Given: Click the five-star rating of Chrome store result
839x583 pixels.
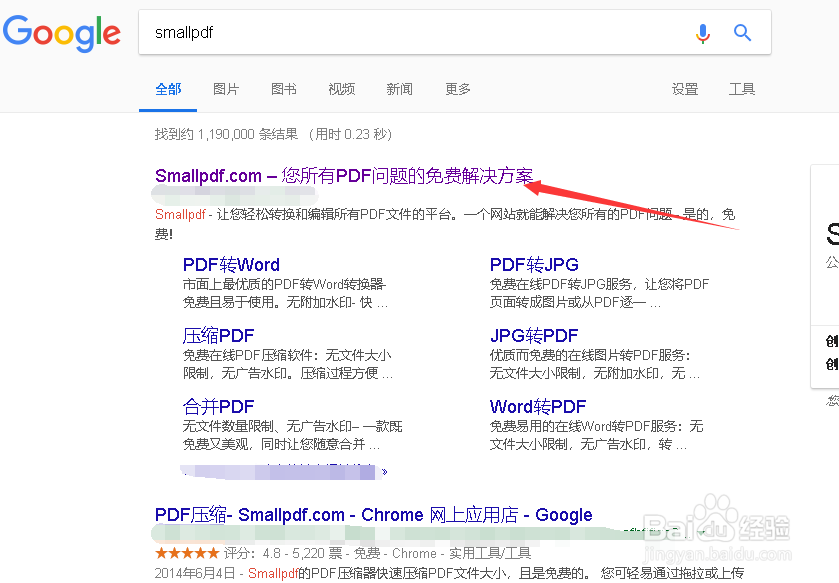Looking at the screenshot, I should 187,553.
